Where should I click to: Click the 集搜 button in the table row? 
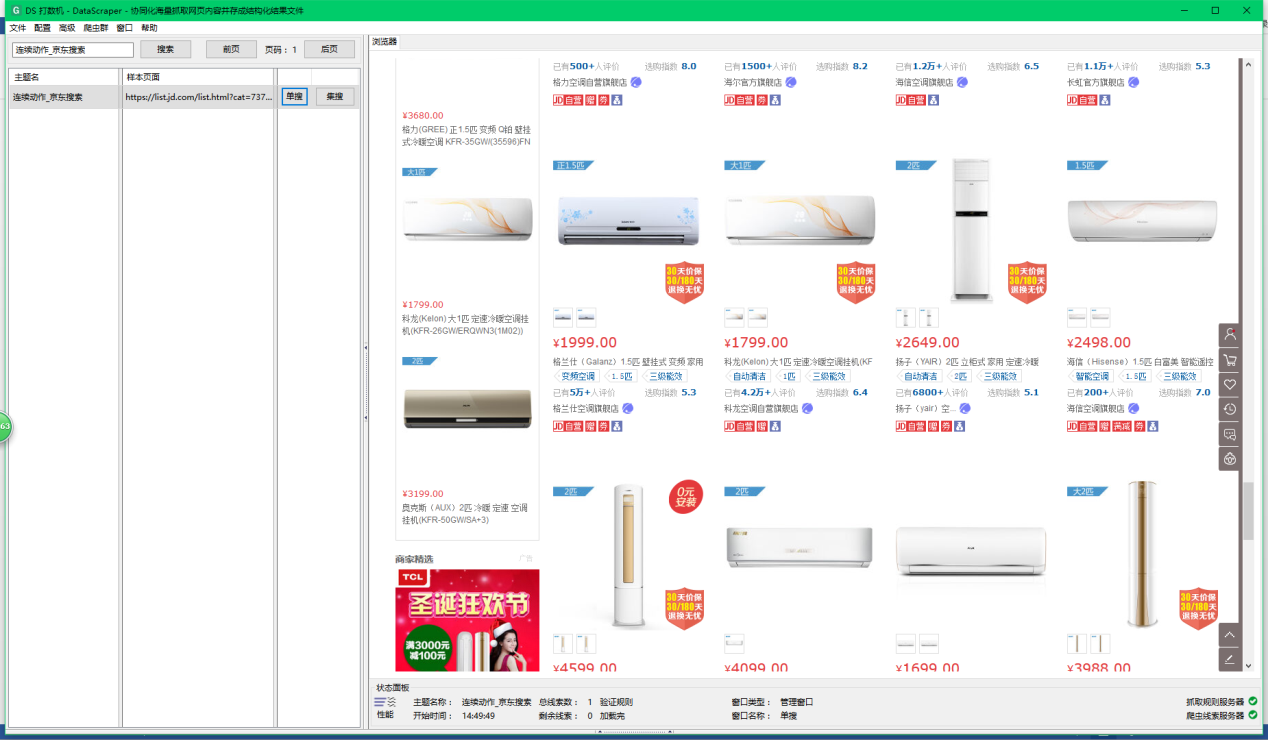(335, 97)
